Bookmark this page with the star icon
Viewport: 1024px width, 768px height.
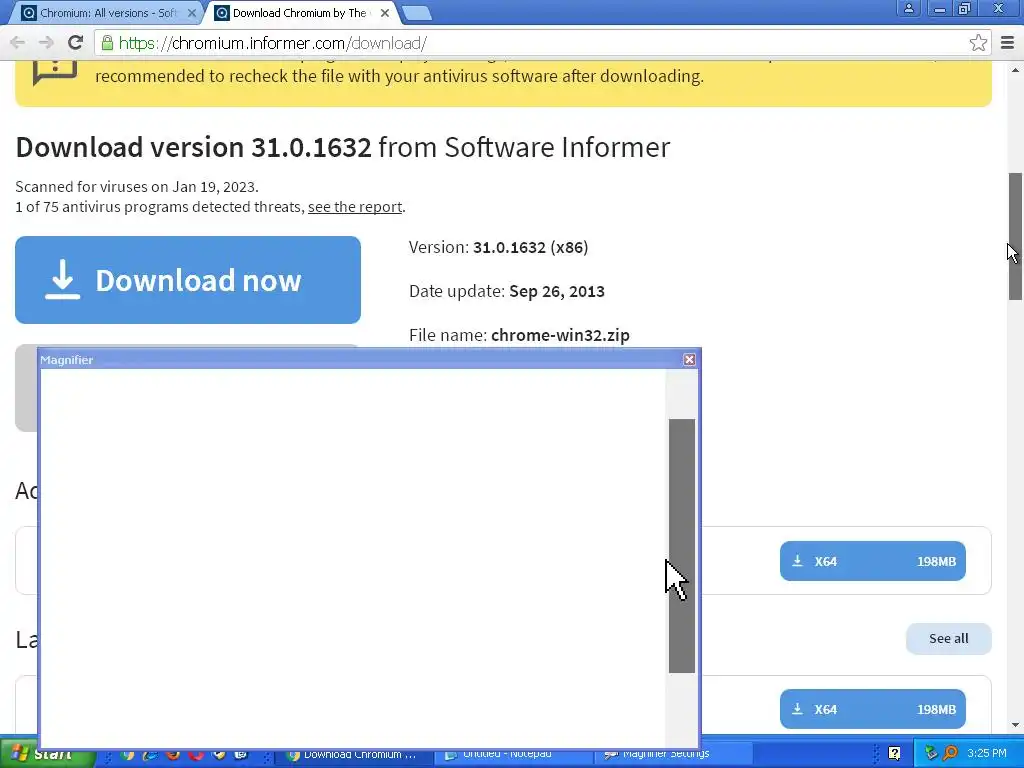pyautogui.click(x=978, y=43)
